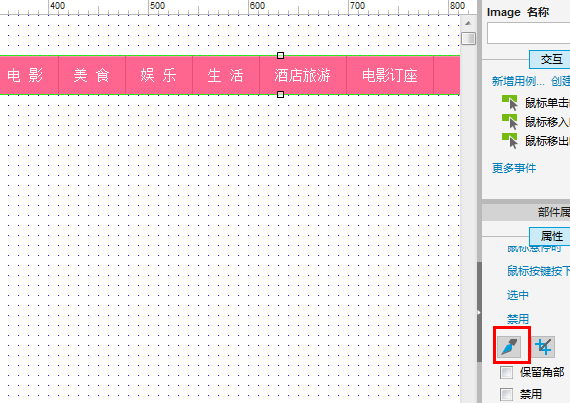
Task: Select the slice image knife icon
Action: click(509, 346)
